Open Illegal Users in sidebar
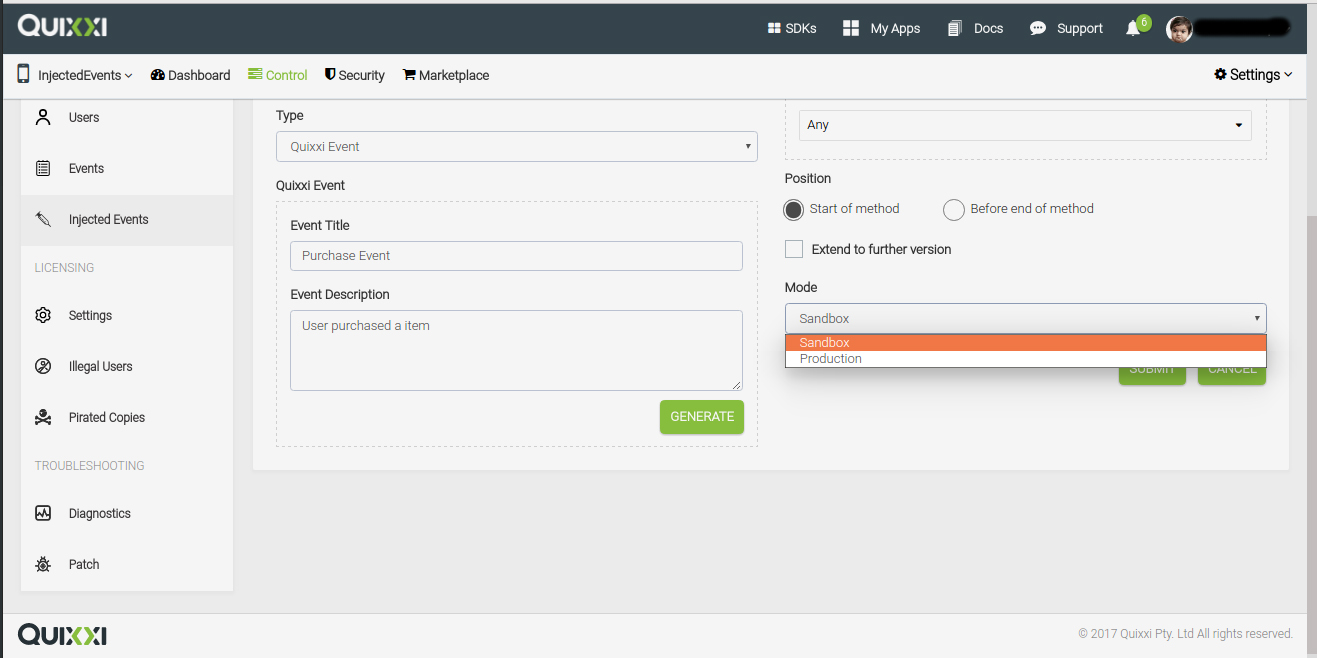The height and width of the screenshot is (658, 1317). [127, 366]
